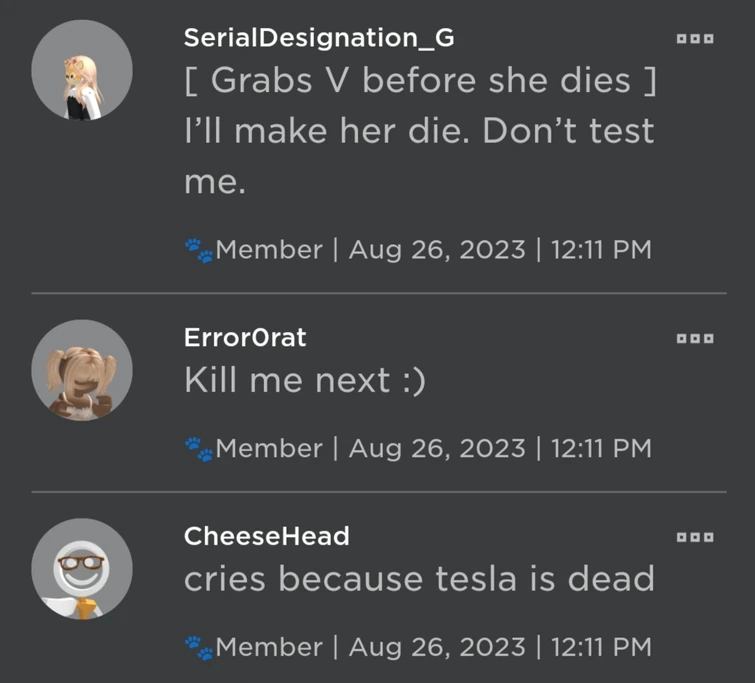Go to CheeseHead's profile name link
The width and height of the screenshot is (755, 683).
click(x=267, y=536)
